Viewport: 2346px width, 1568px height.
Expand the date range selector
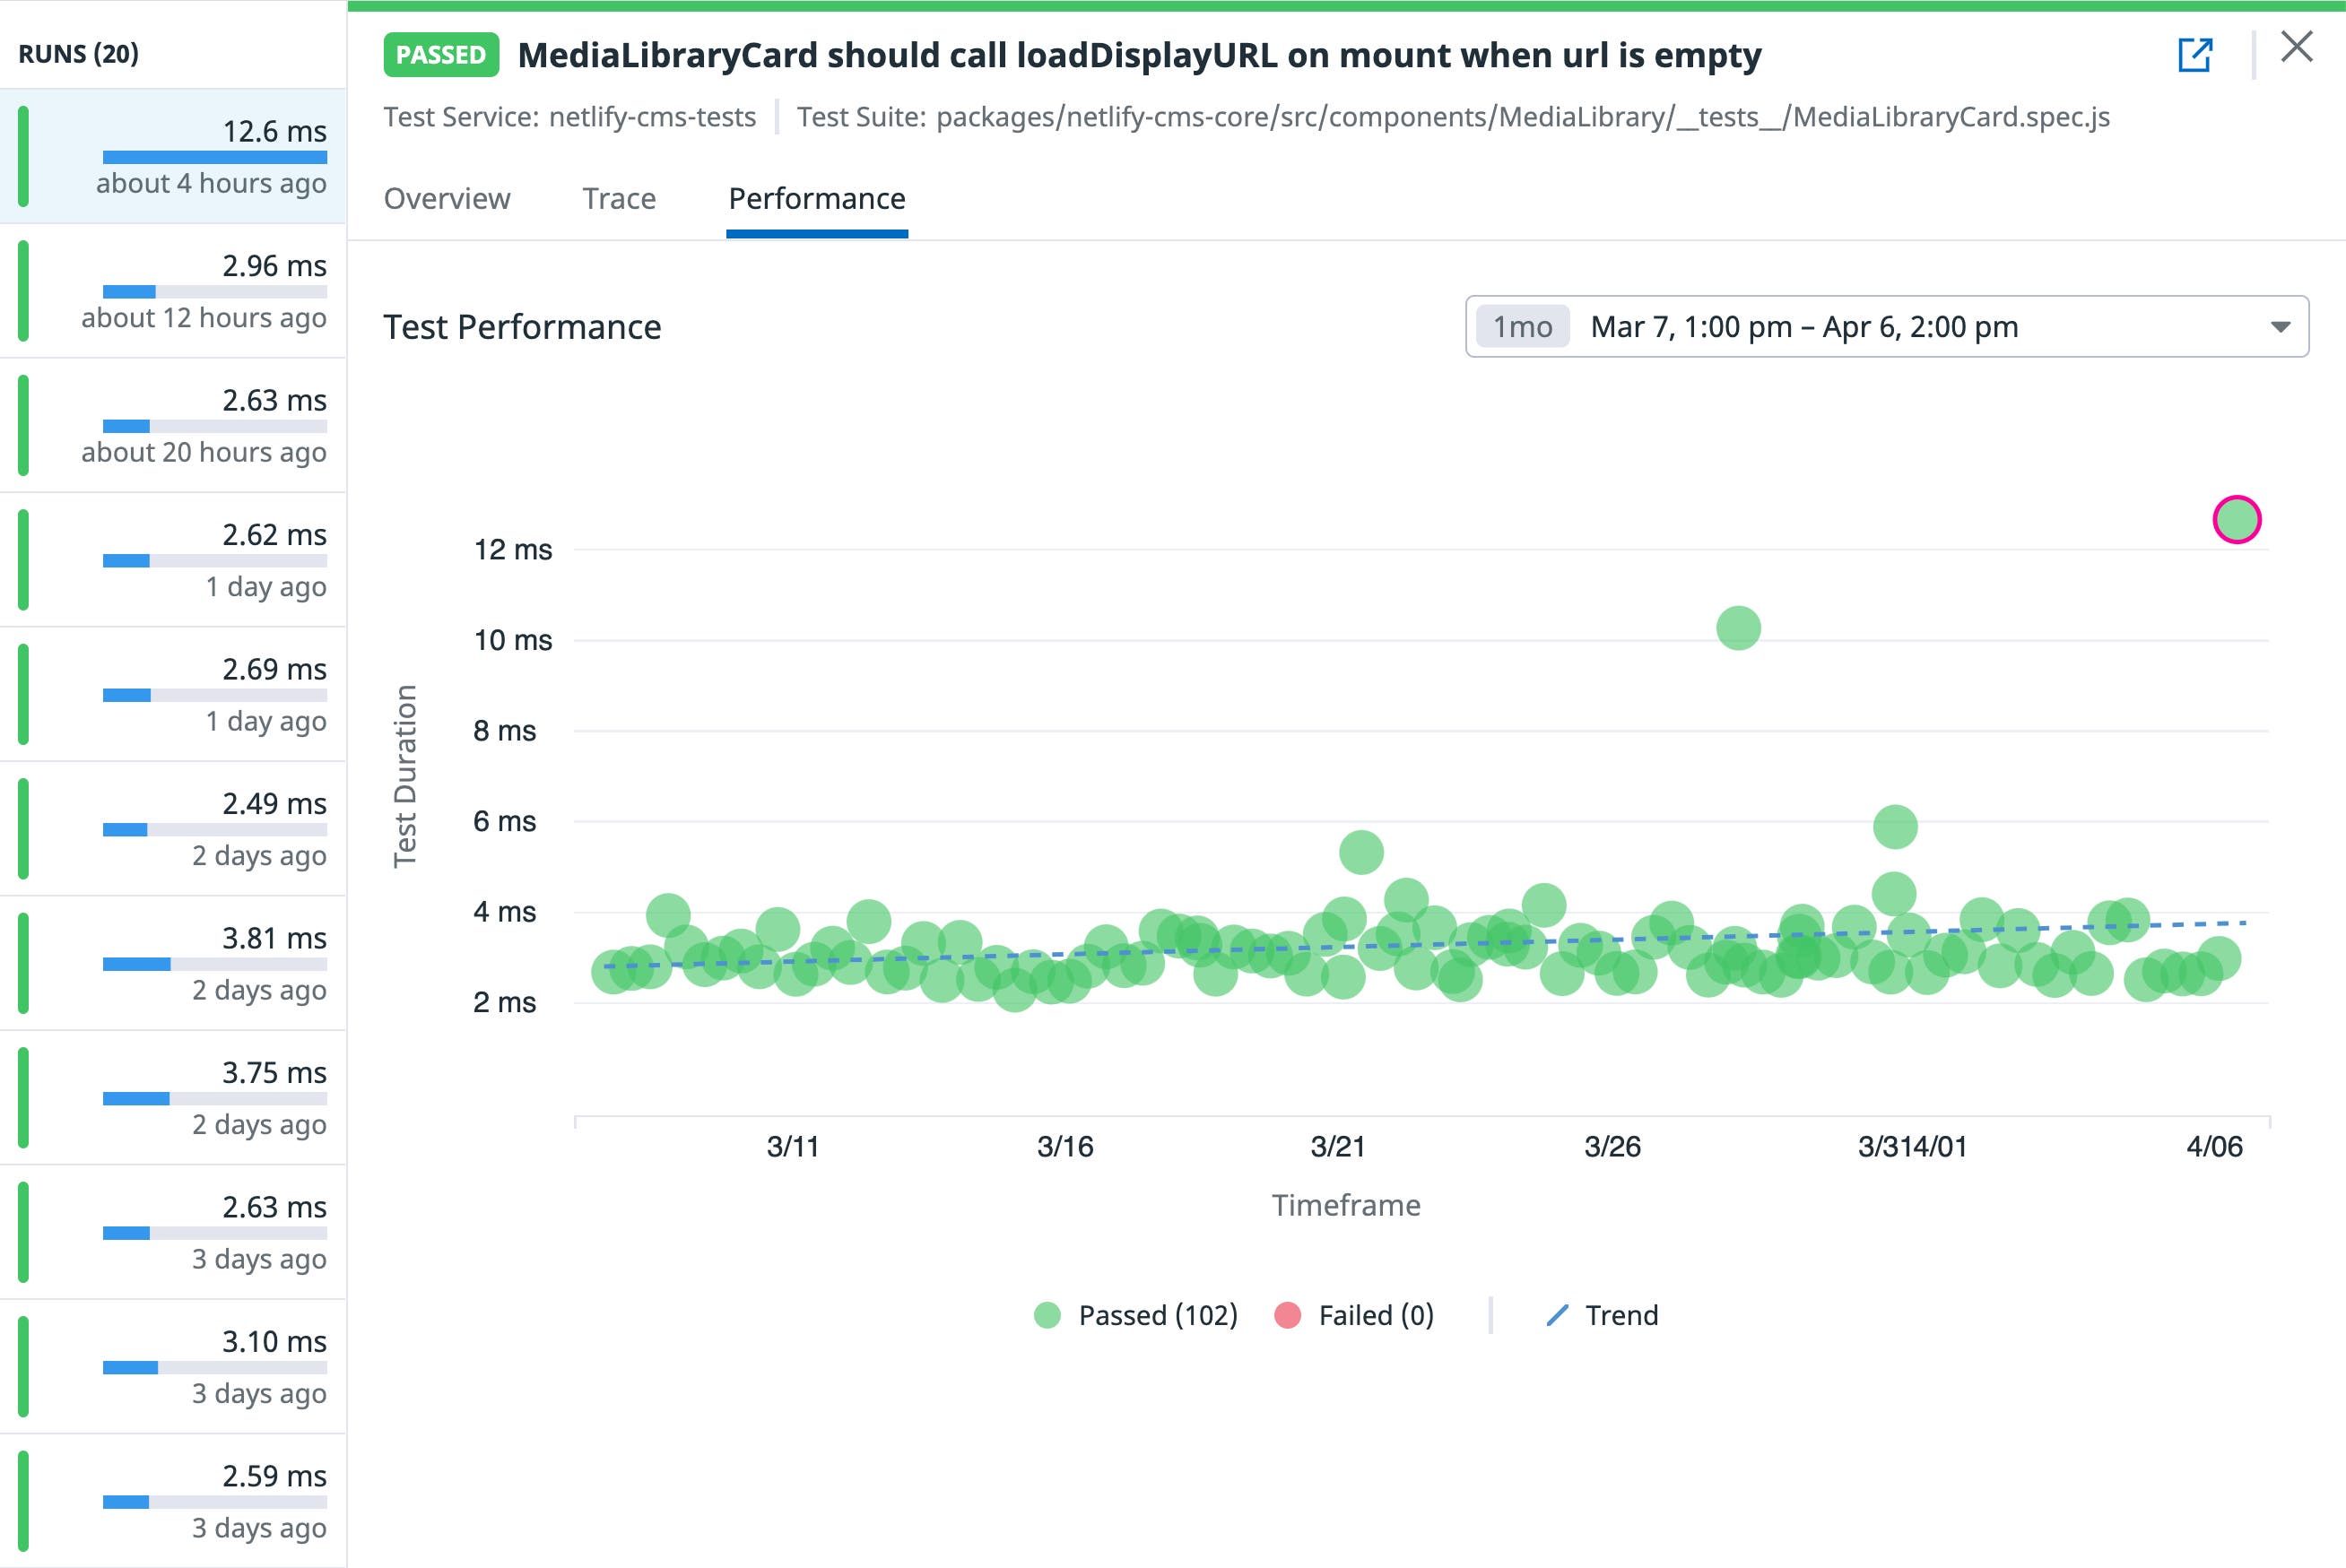point(2282,327)
